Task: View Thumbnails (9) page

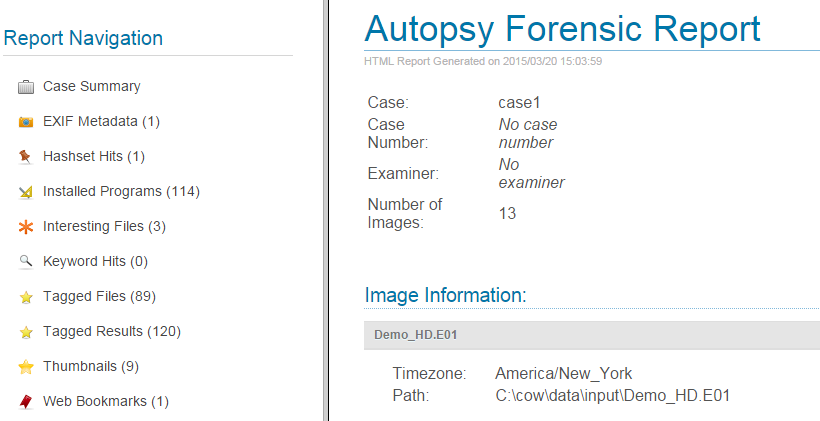Action: click(x=91, y=367)
